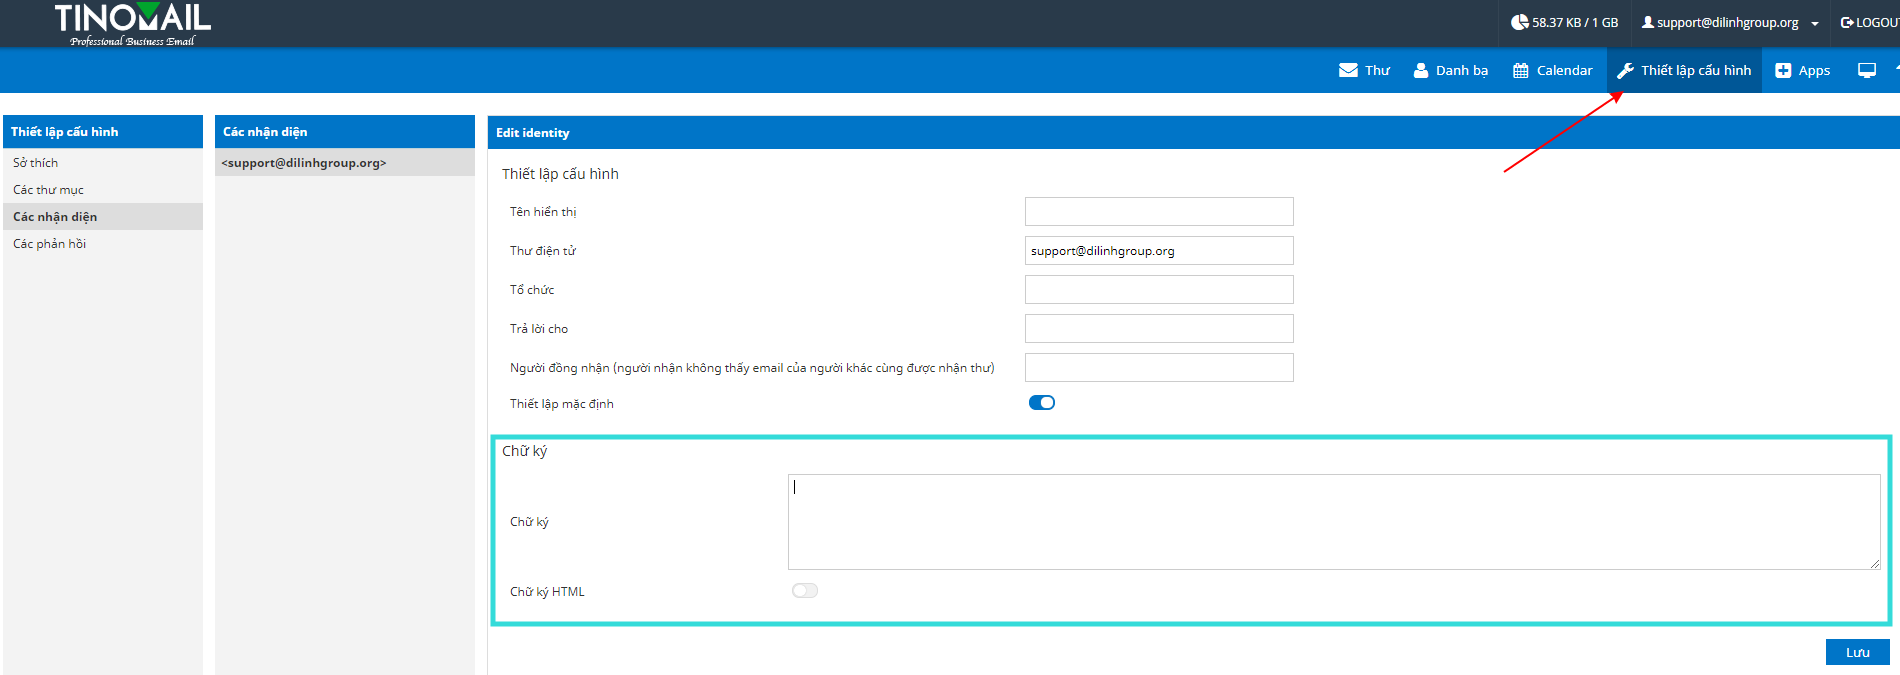Viewport: 1900px width, 675px height.
Task: Open Thiết lập cấu hình settings tab
Action: click(x=1684, y=70)
